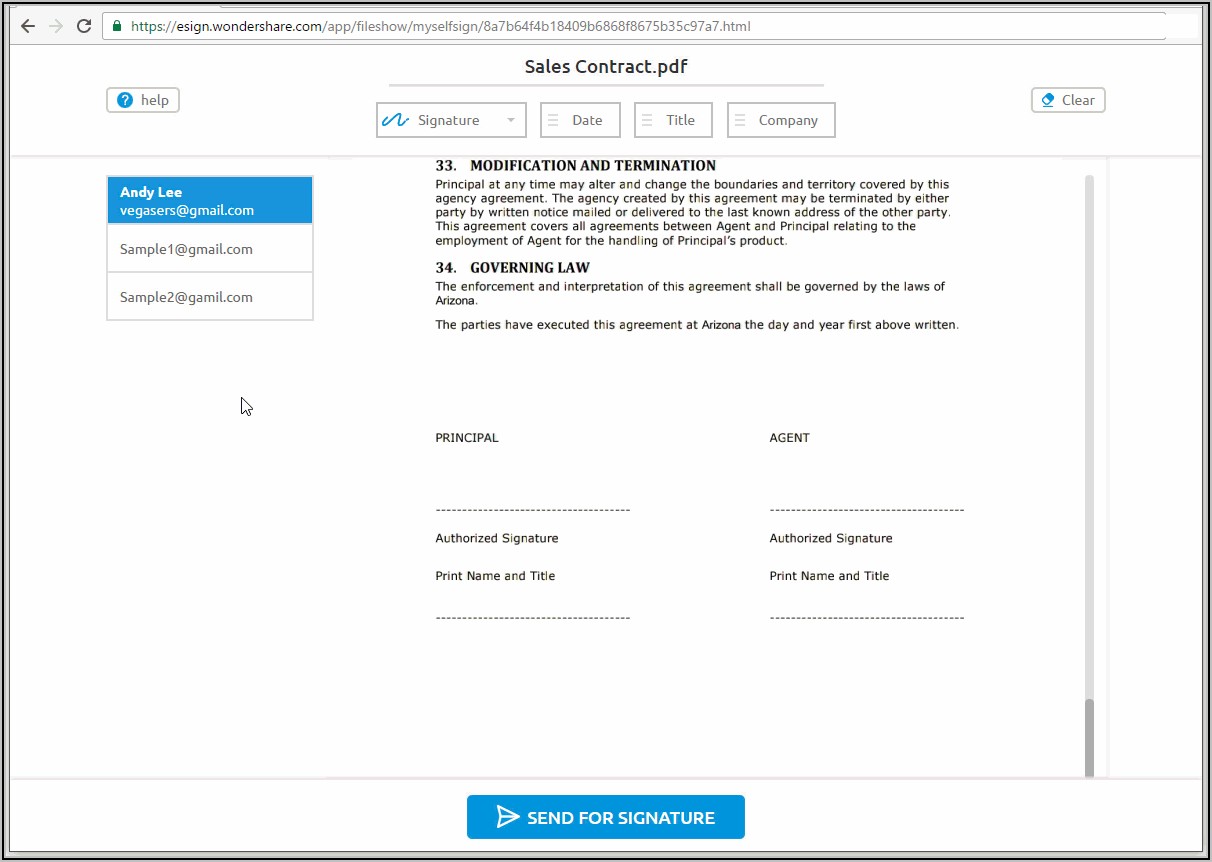The image size is (1212, 862).
Task: Click the AGENT authorized signature line
Action: [866, 510]
